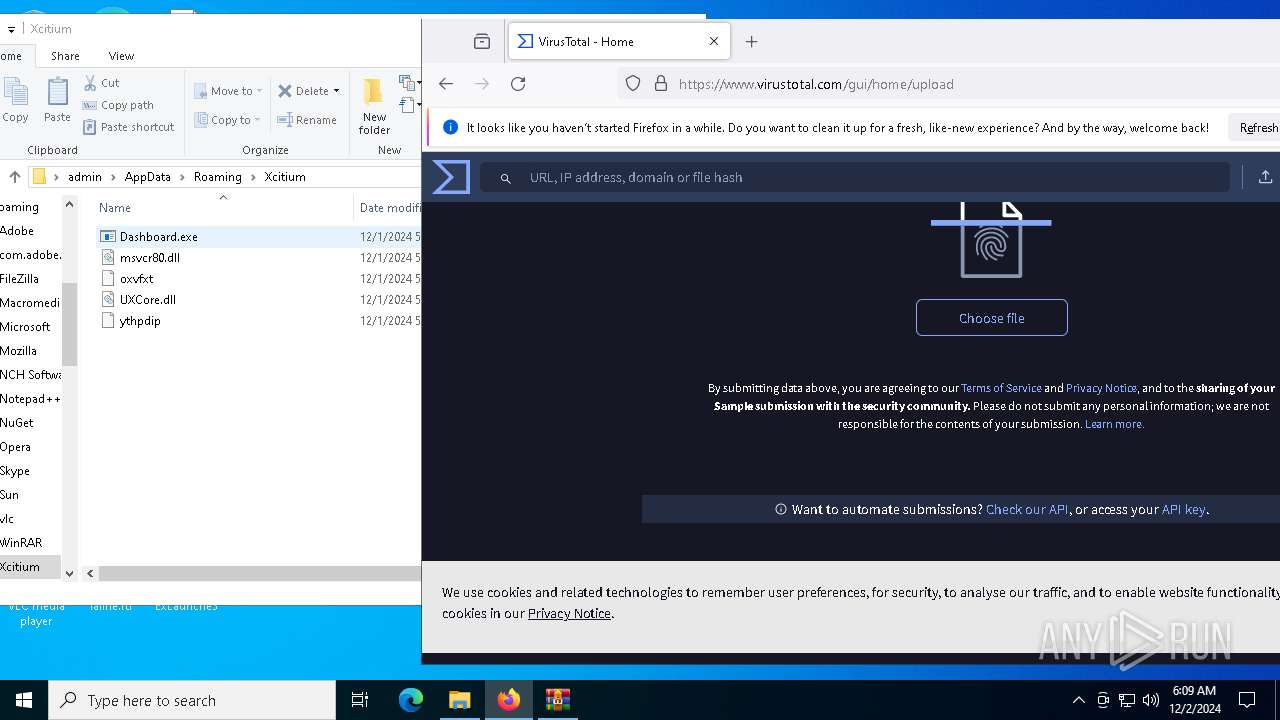Click the VirusTotal search input field
The height and width of the screenshot is (720, 1280).
point(855,177)
